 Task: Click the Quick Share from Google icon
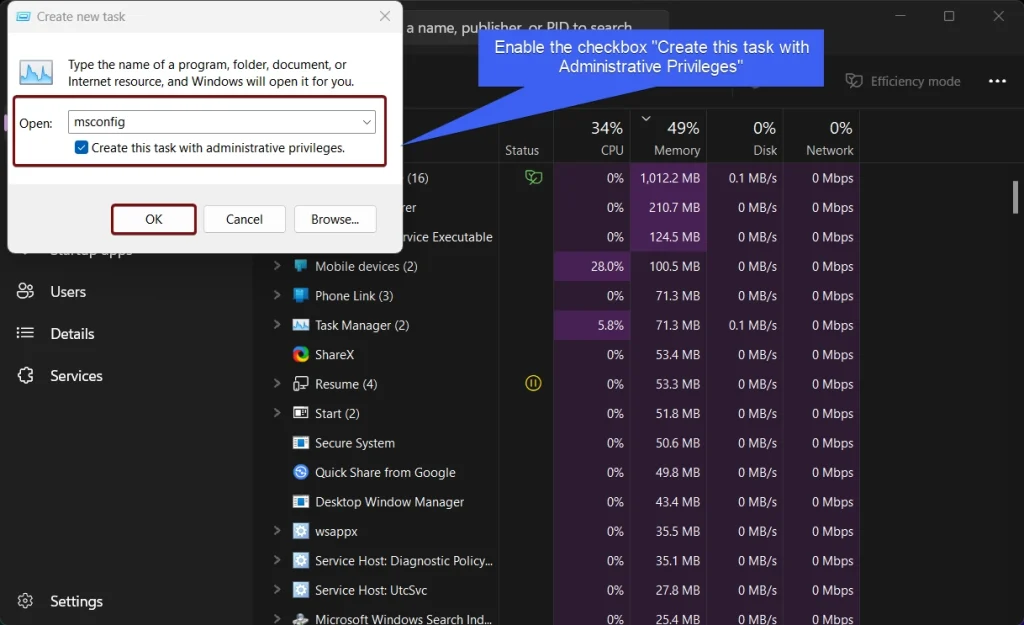pyautogui.click(x=300, y=472)
